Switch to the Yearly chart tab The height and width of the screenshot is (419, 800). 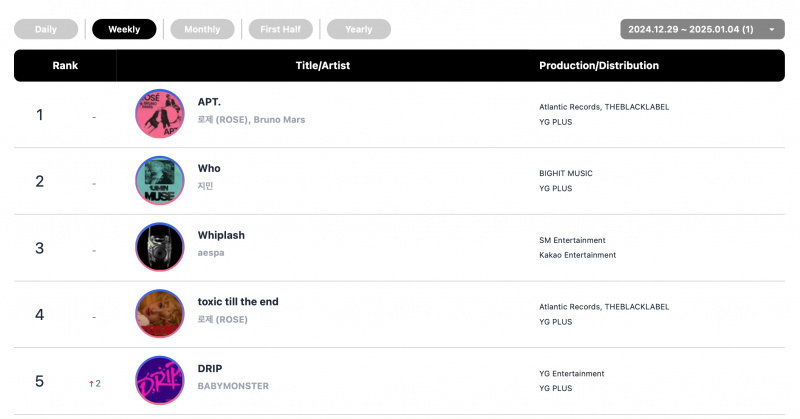pos(359,29)
